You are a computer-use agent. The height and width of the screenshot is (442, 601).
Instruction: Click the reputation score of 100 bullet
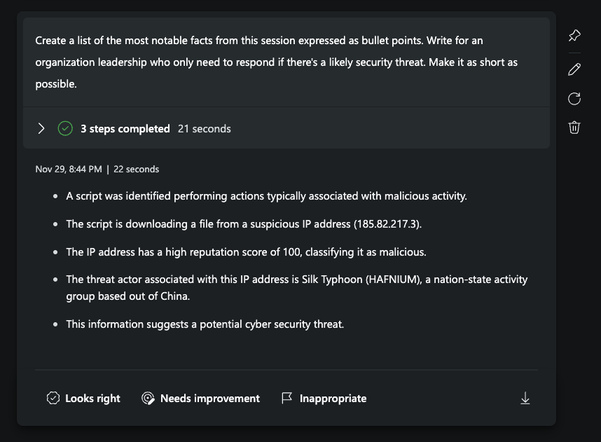pos(246,252)
